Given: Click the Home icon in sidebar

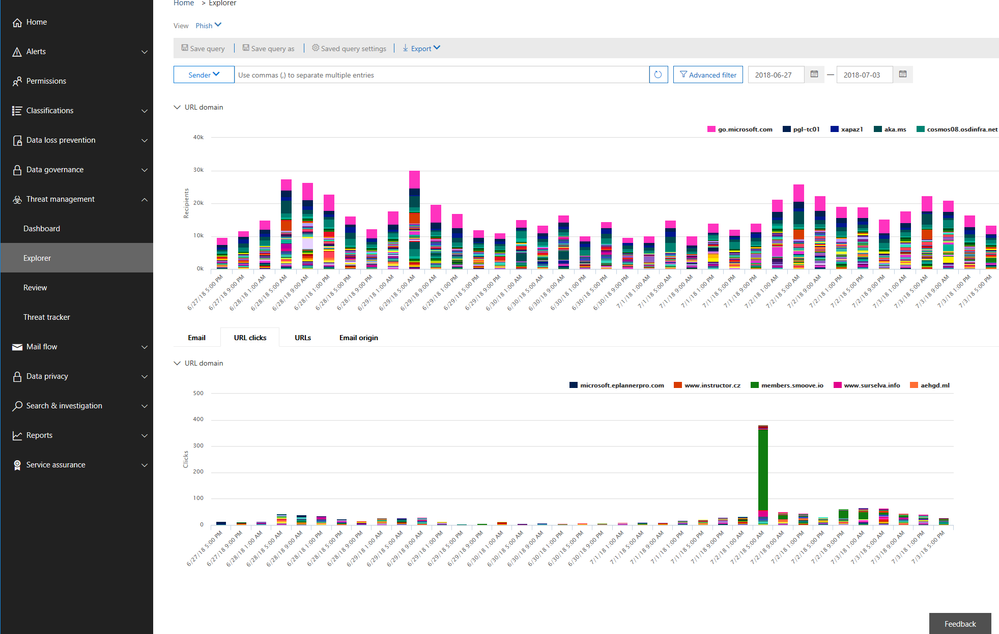Looking at the screenshot, I should tap(17, 22).
